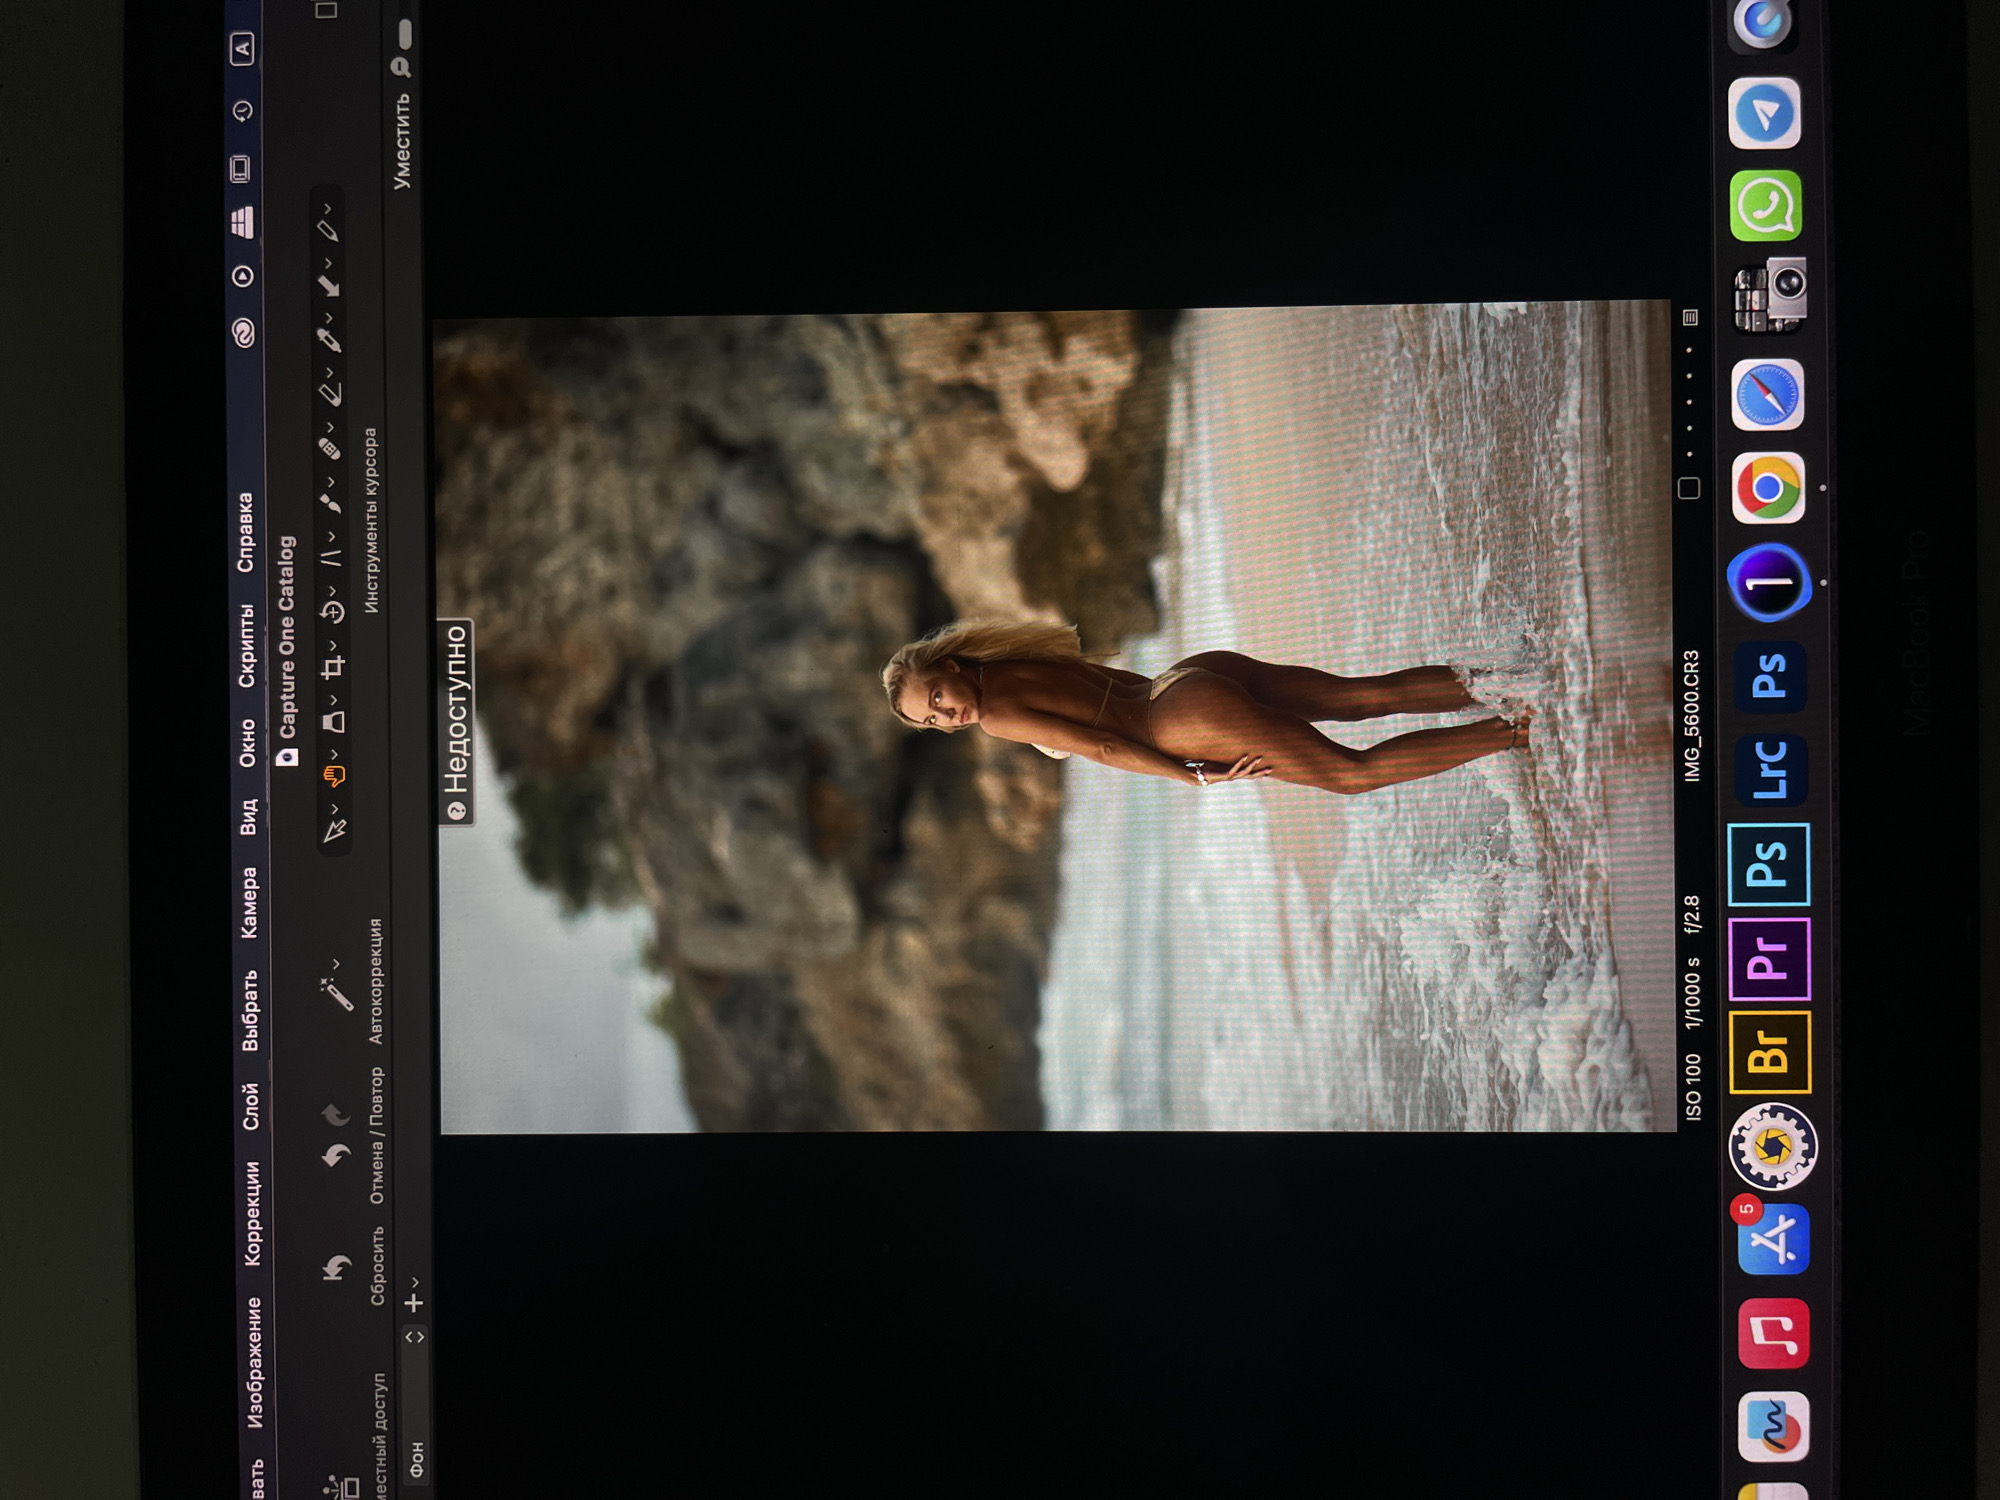Screen dimensions: 2000x1500
Task: Activate the orange Pan hand tool
Action: tap(333, 776)
